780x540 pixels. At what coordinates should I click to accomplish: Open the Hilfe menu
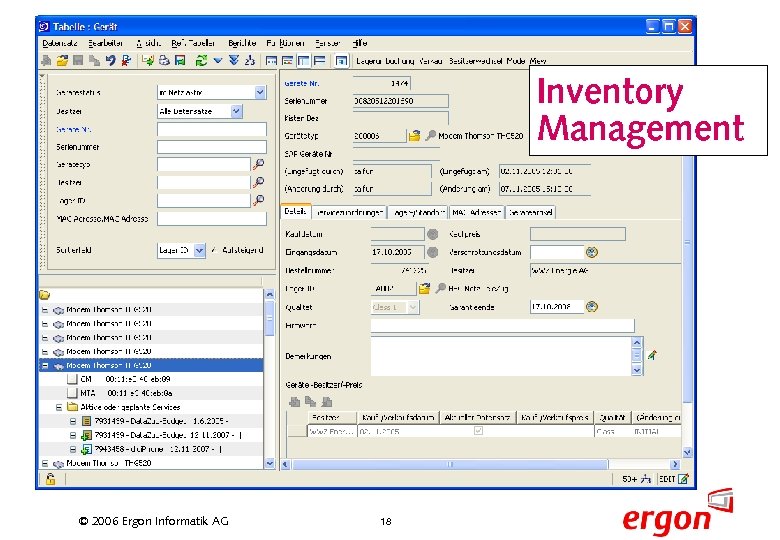click(360, 43)
